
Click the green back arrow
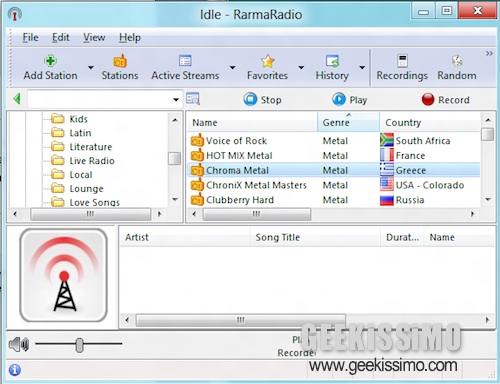pyautogui.click(x=17, y=99)
